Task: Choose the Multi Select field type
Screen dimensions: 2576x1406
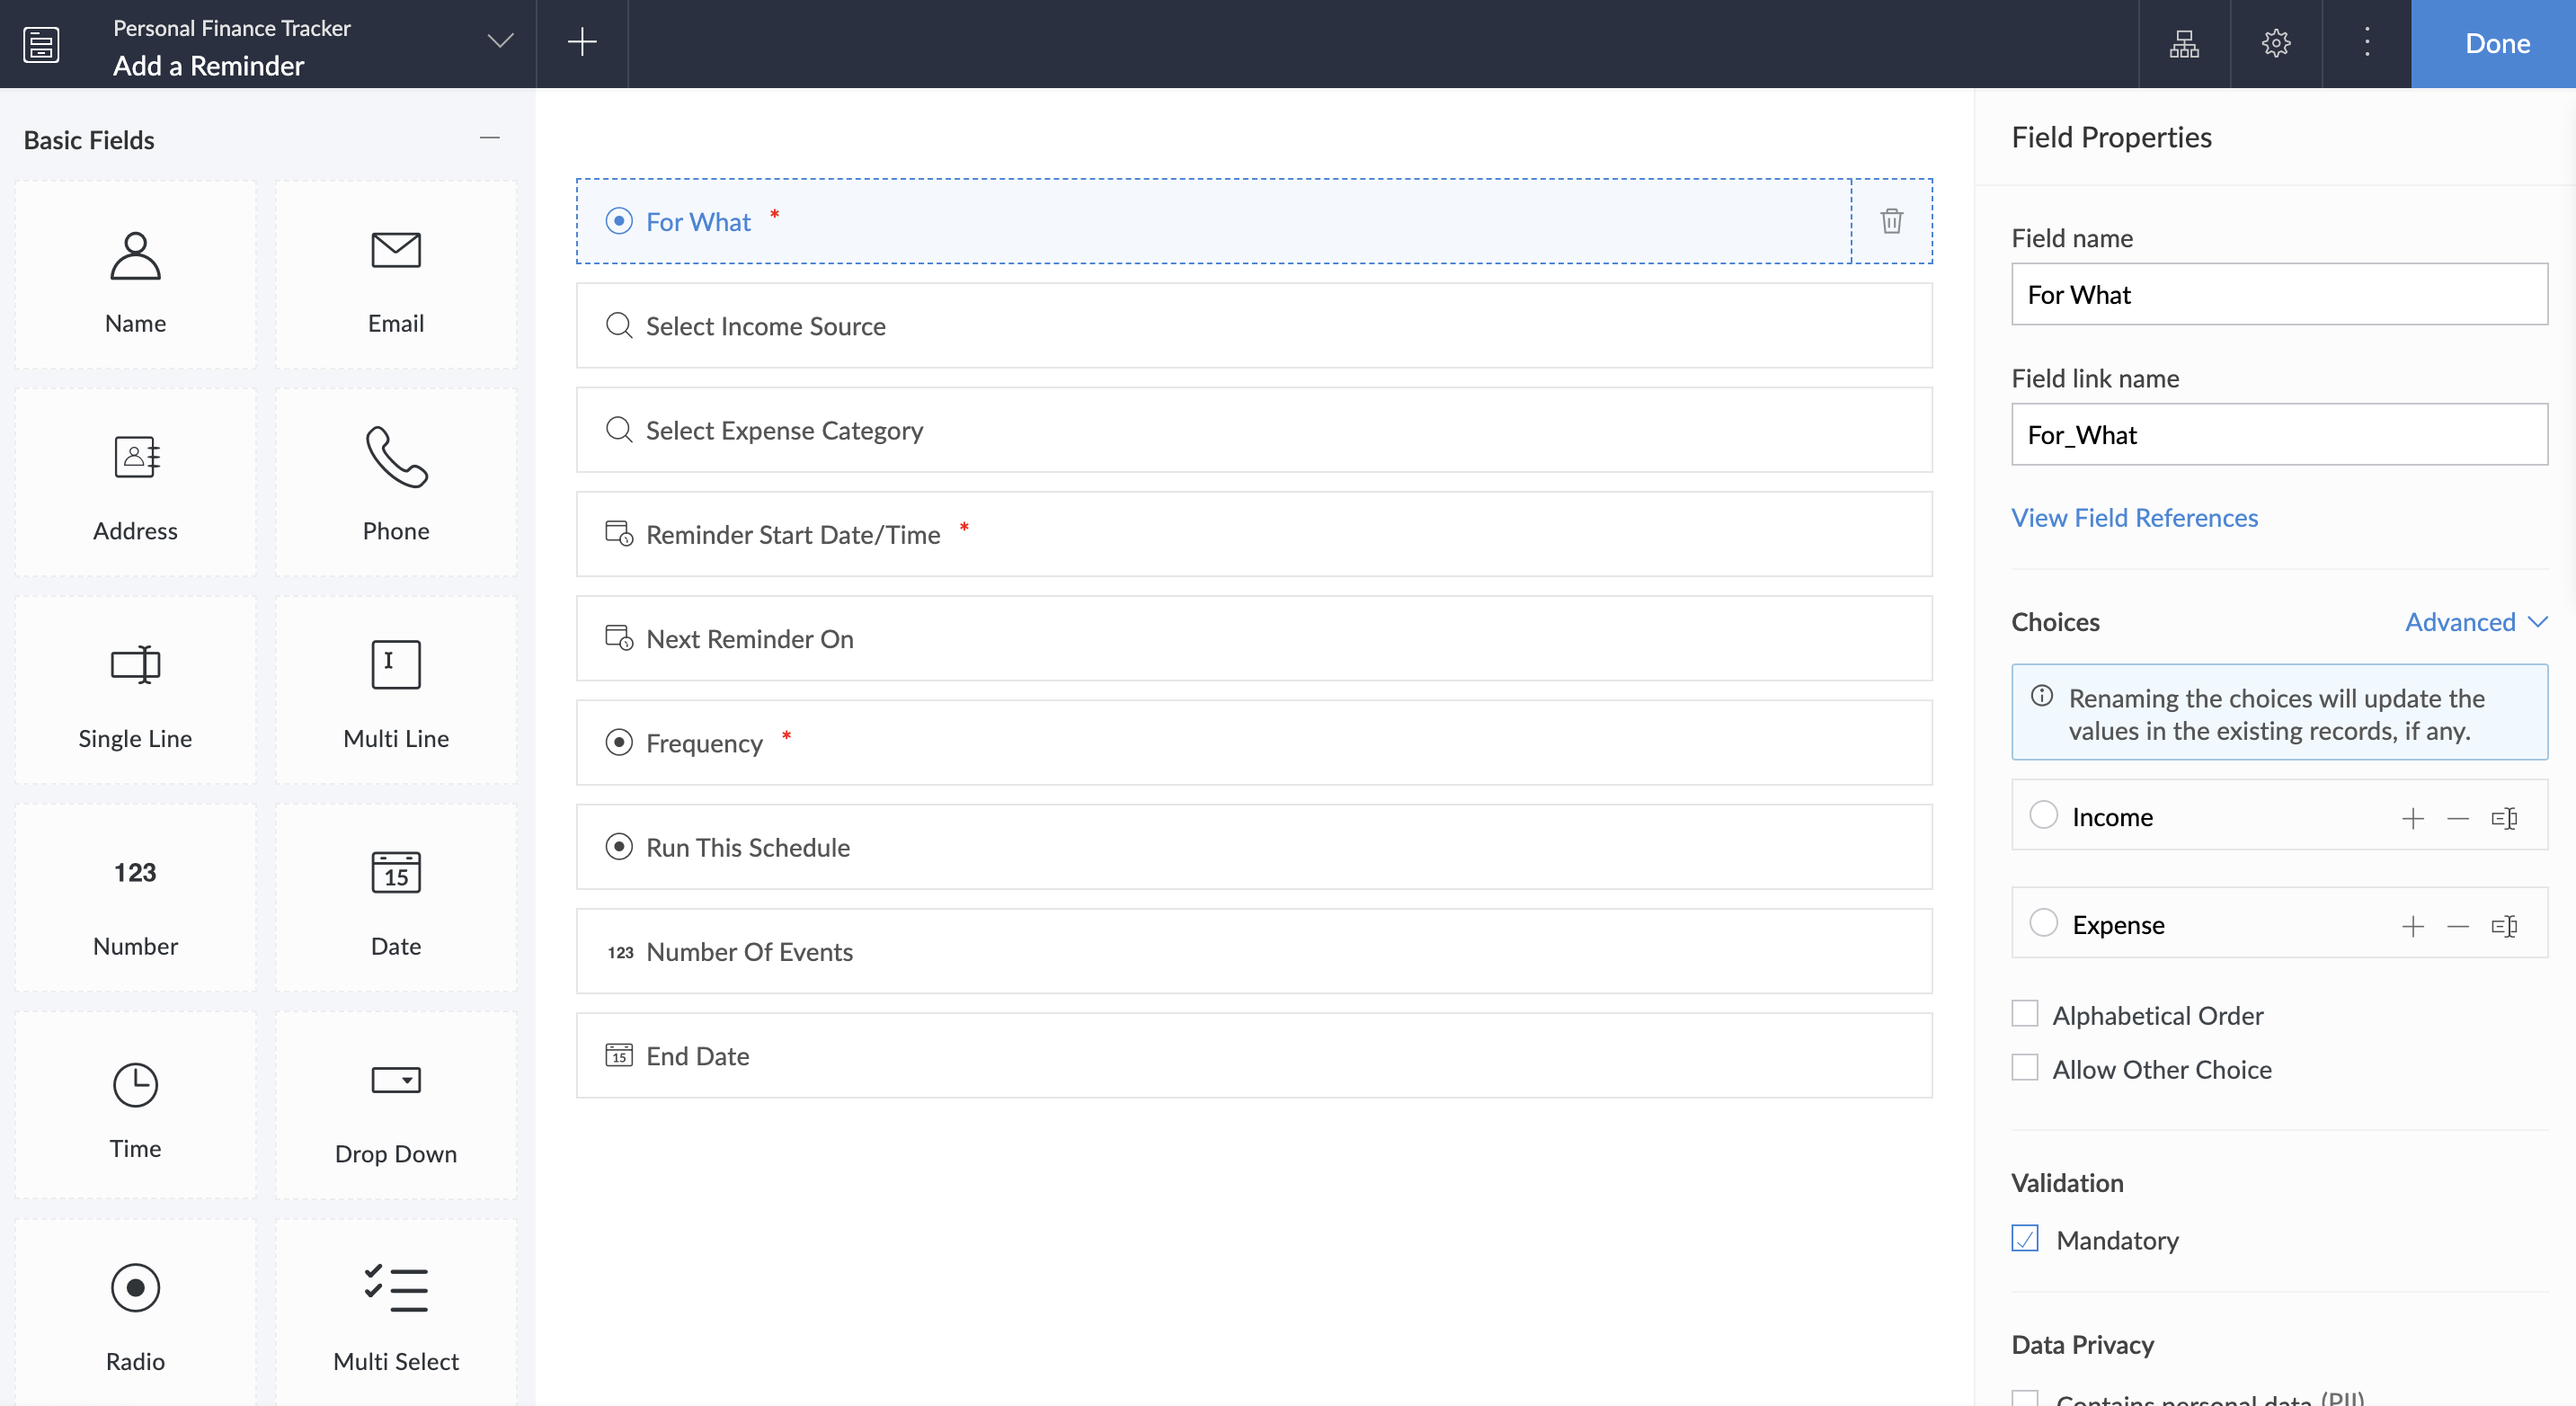Action: pos(396,1311)
